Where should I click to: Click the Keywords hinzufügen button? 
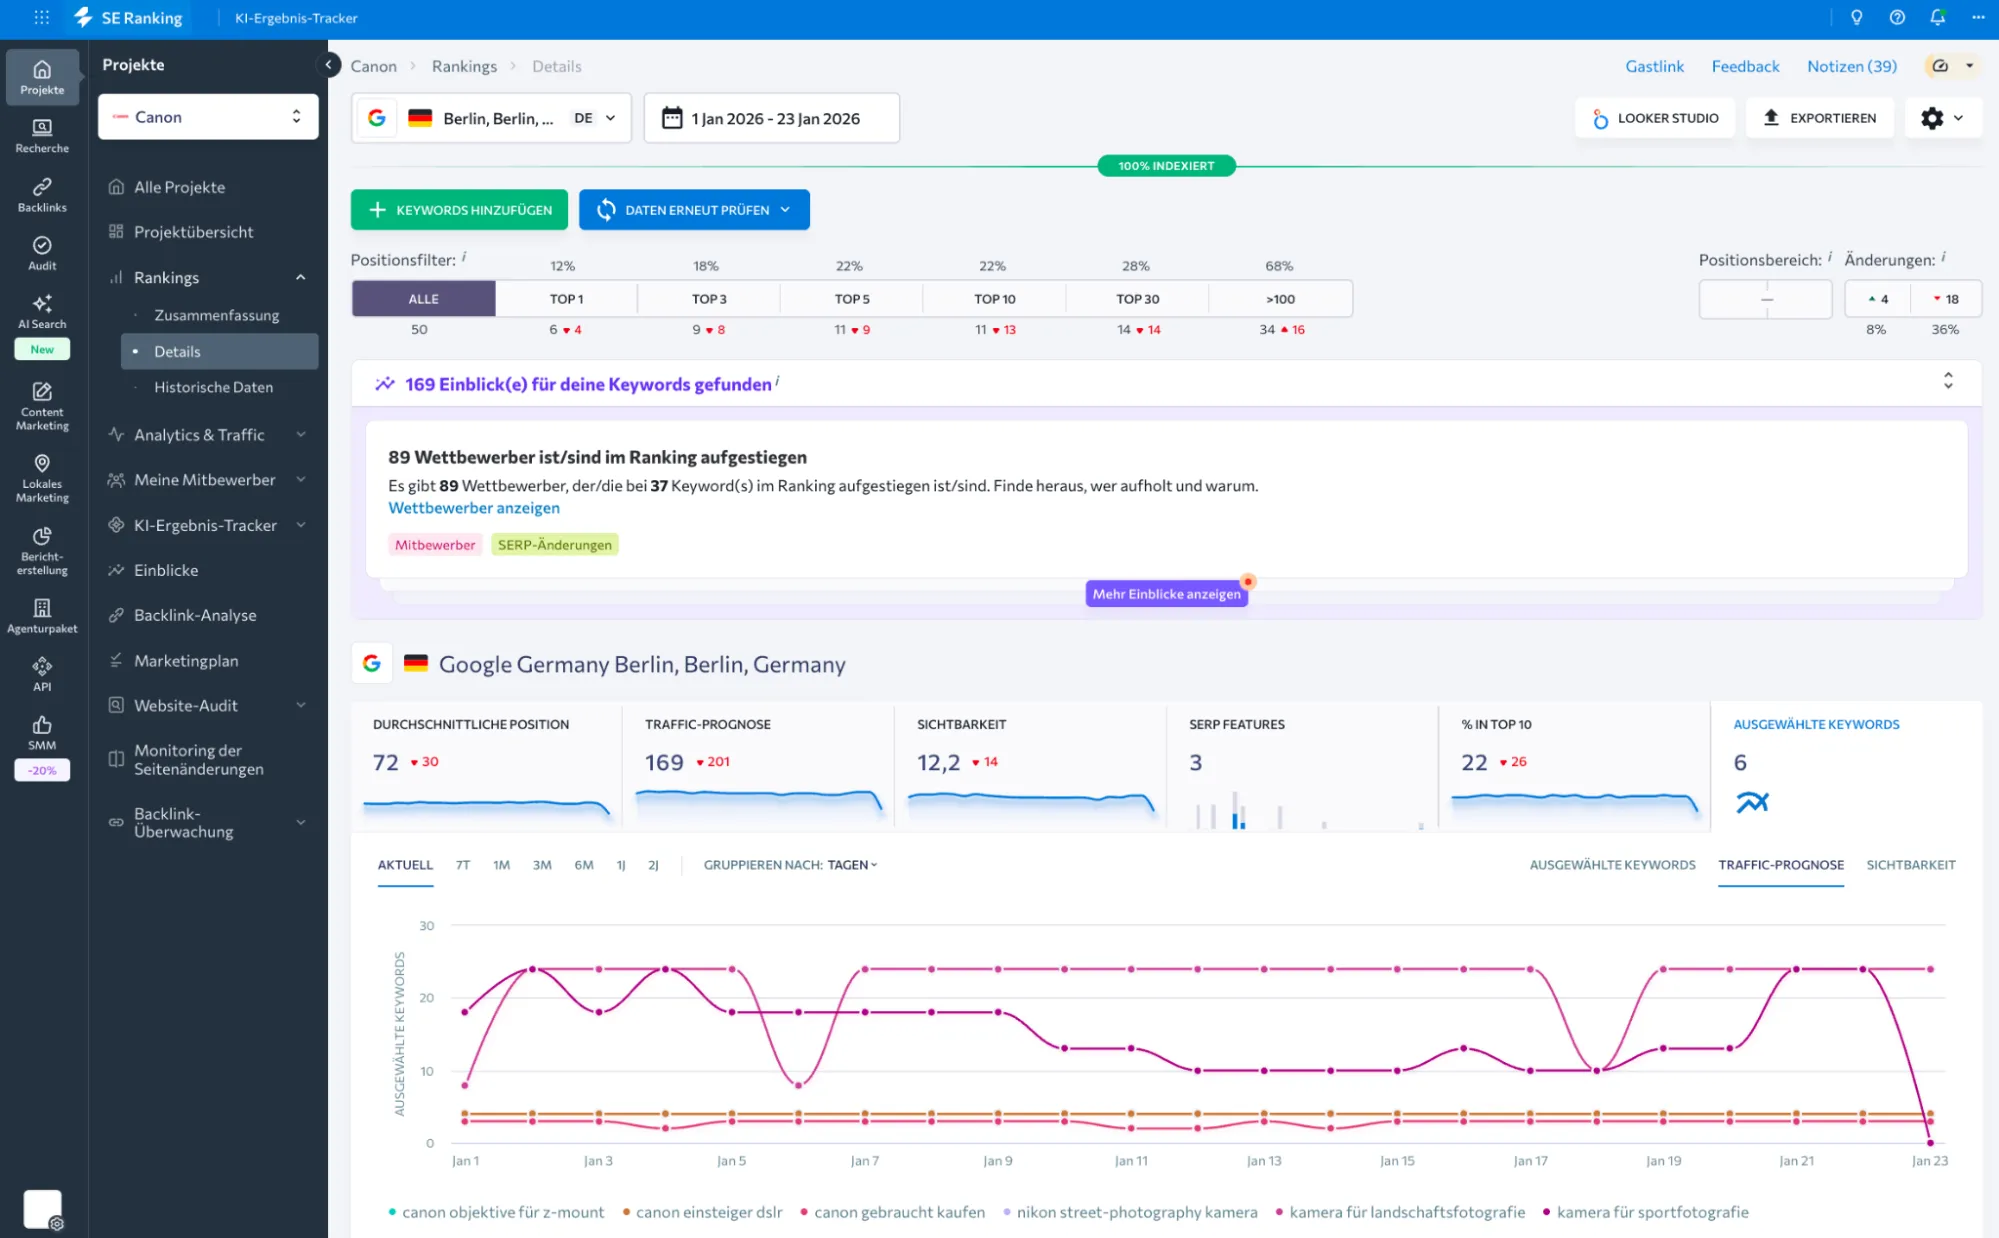459,209
